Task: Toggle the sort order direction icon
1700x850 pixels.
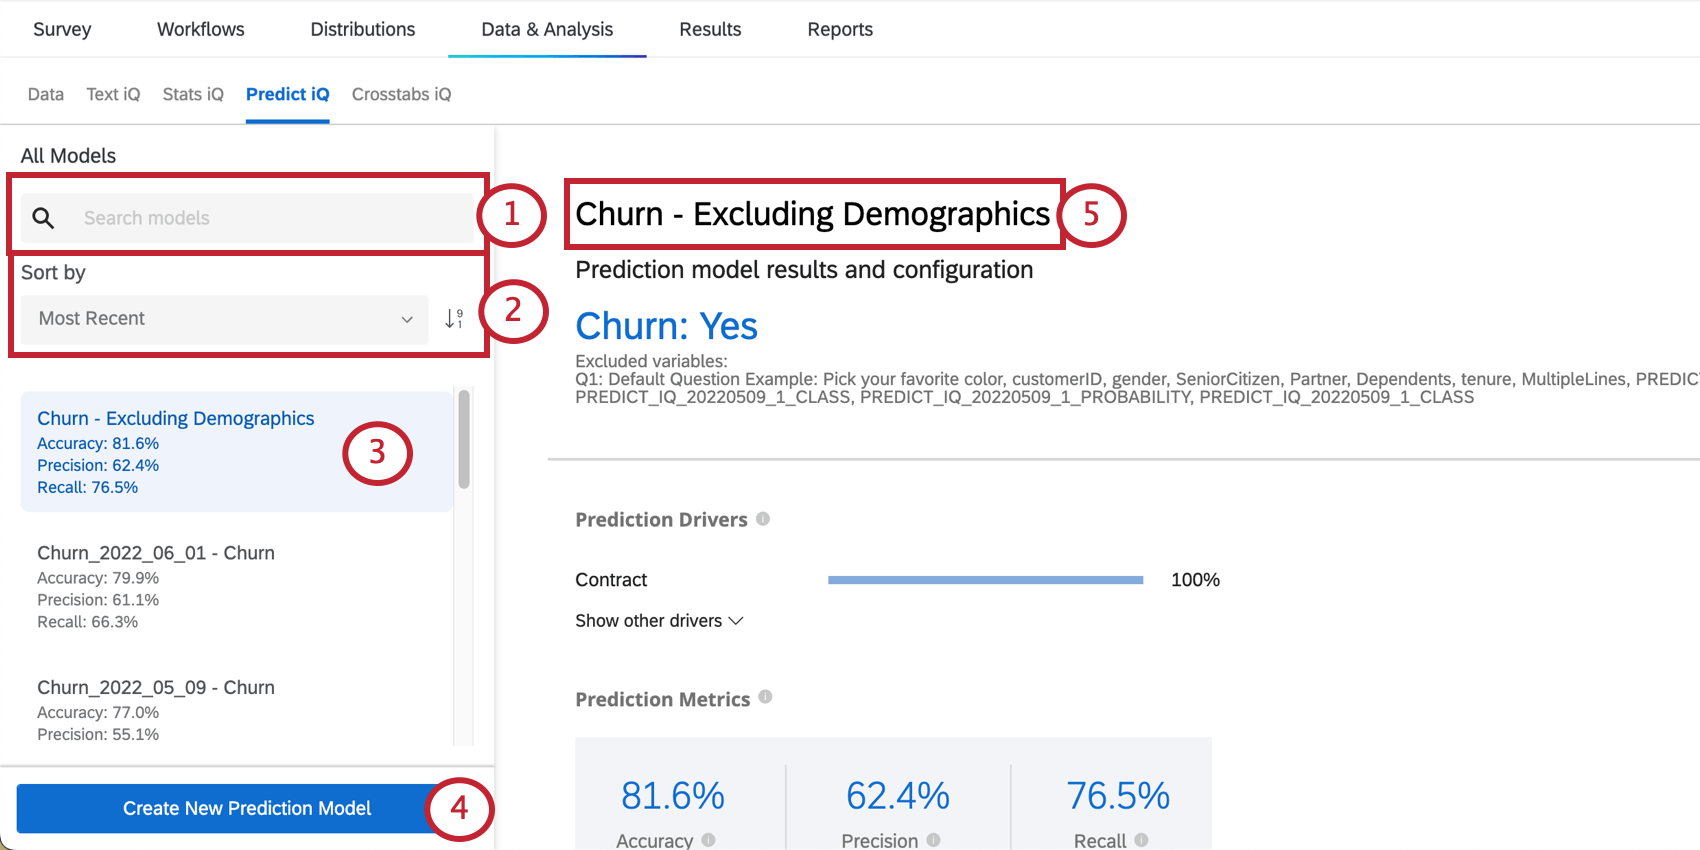Action: 454,319
